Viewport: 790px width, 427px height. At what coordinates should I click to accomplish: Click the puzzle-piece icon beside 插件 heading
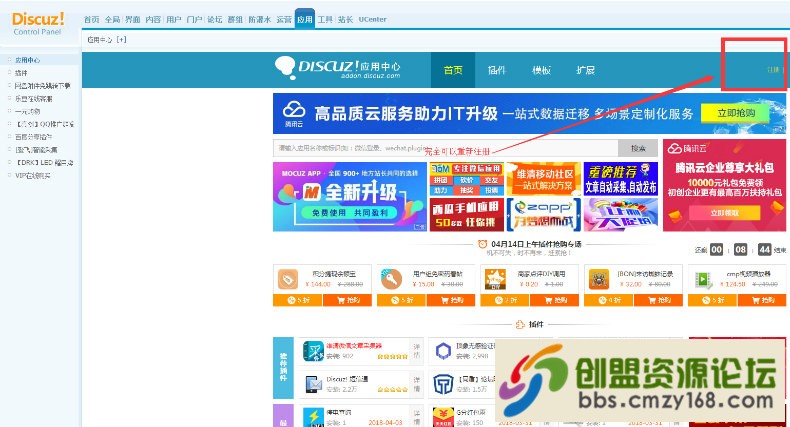[520, 325]
